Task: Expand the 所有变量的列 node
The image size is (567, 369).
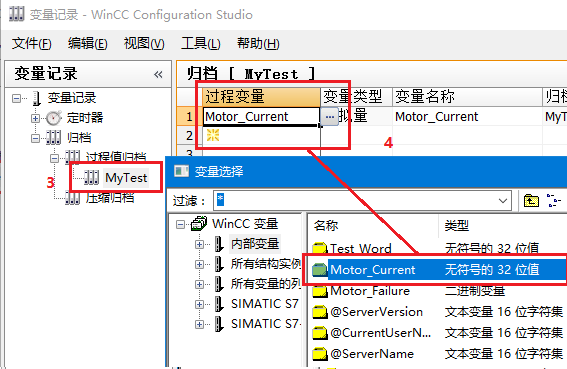Action: [x=199, y=284]
